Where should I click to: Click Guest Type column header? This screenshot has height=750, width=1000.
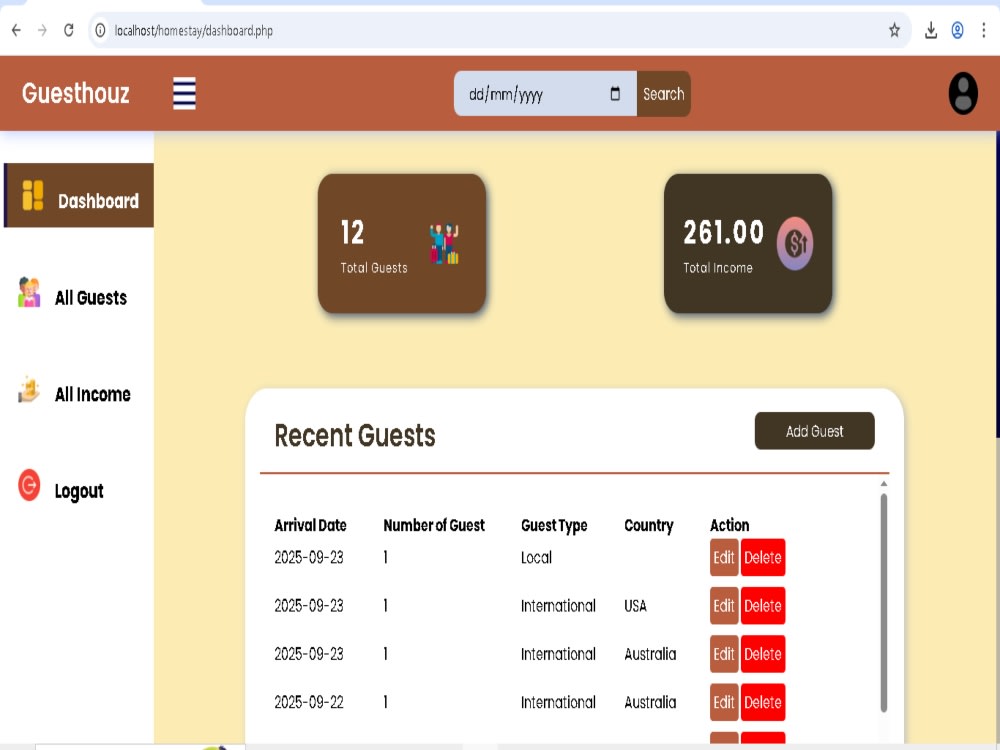click(554, 526)
